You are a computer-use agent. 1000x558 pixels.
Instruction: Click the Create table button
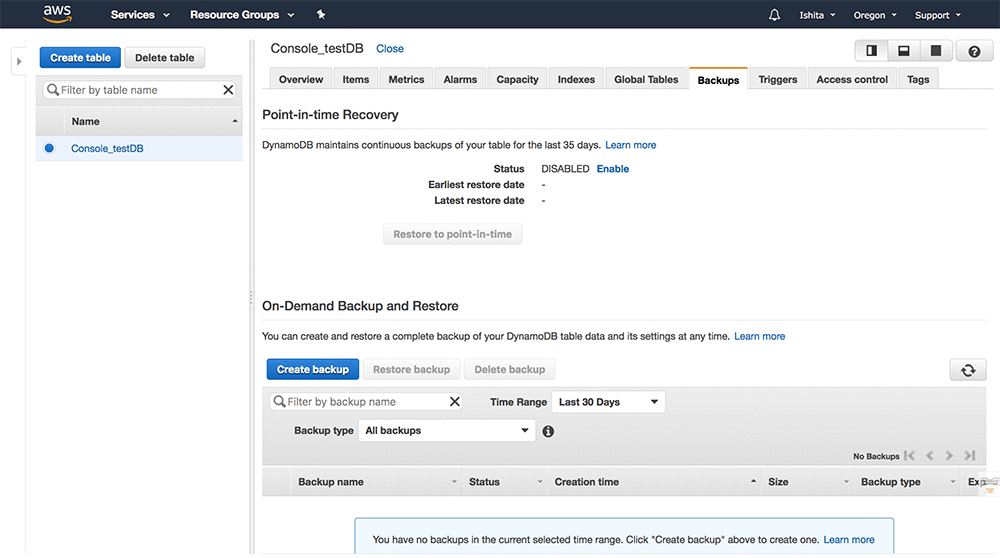(x=80, y=57)
